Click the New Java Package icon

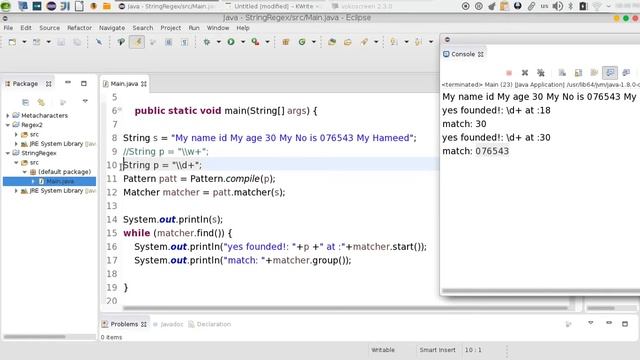point(286,42)
